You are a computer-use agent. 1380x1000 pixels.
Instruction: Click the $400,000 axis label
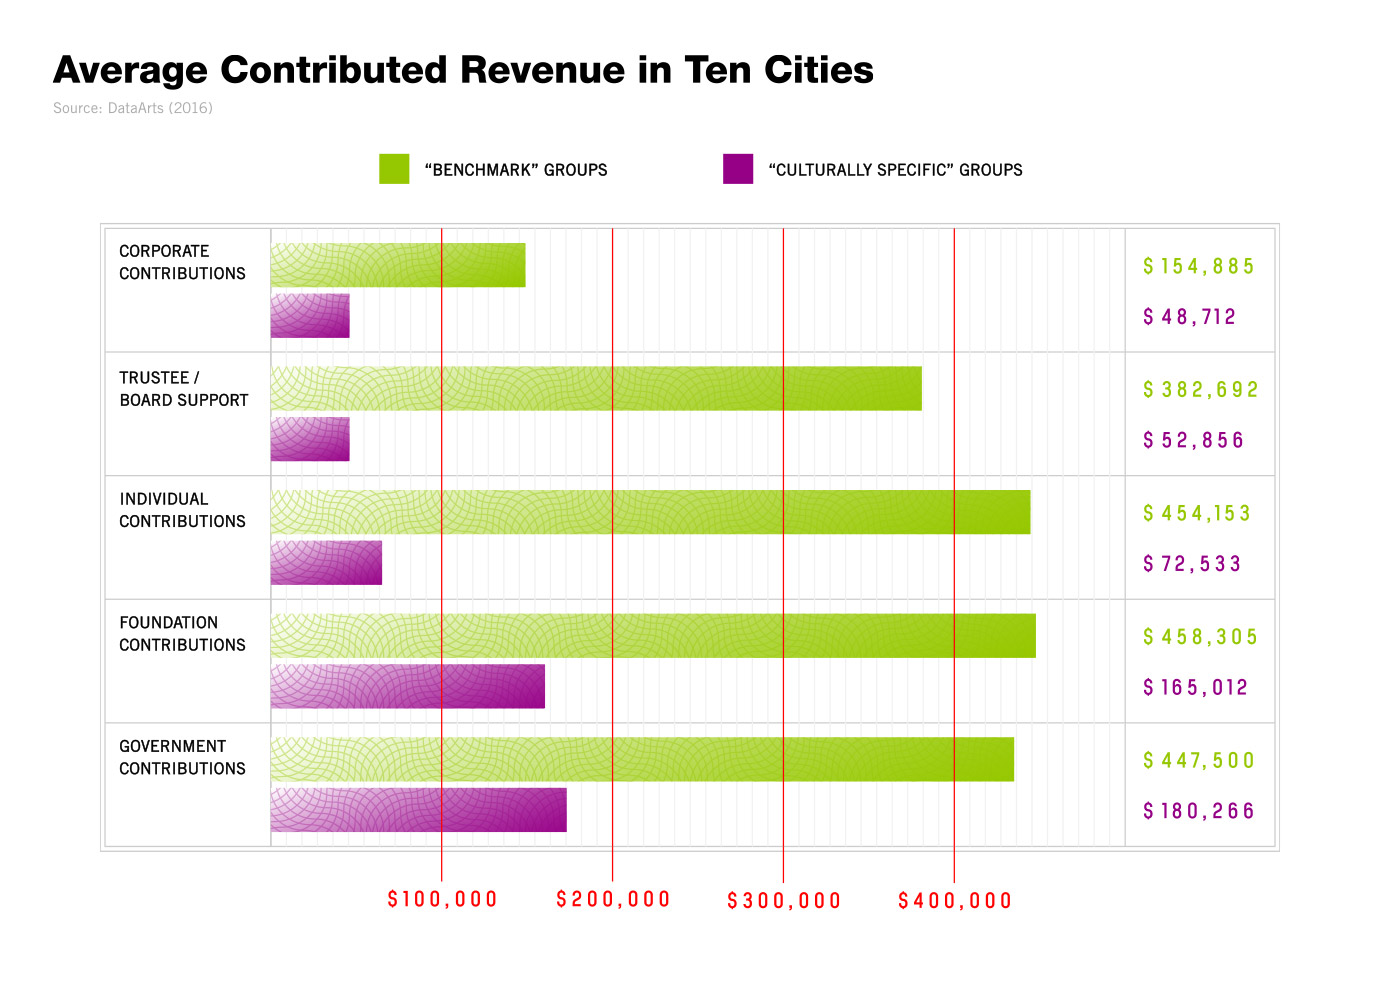[x=955, y=901]
